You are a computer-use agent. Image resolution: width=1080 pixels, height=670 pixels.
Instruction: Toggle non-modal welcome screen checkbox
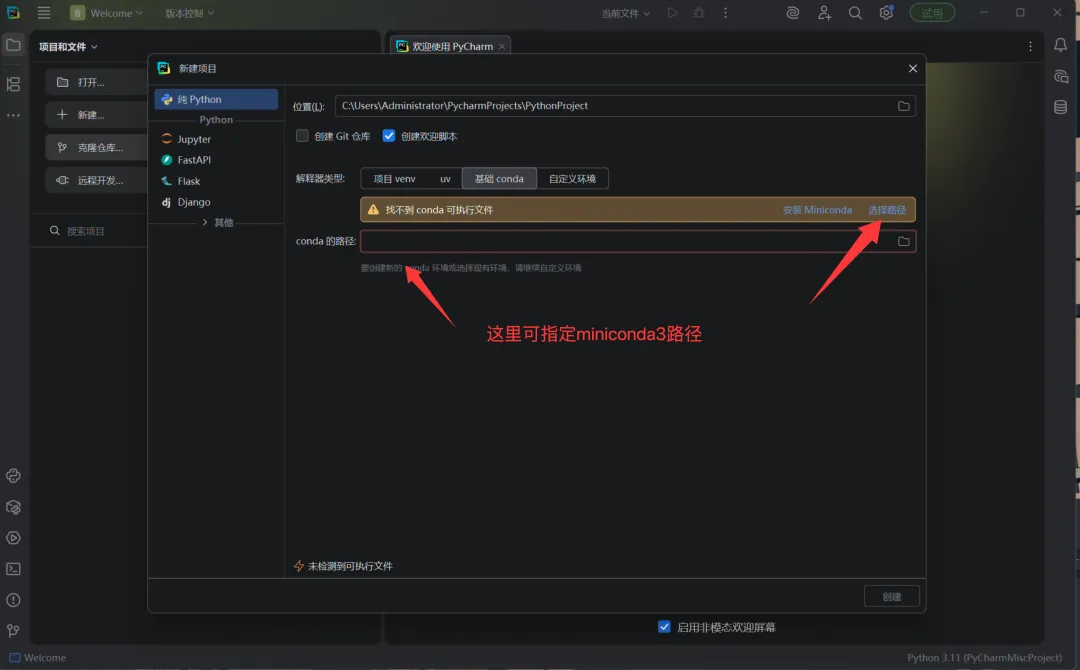664,627
